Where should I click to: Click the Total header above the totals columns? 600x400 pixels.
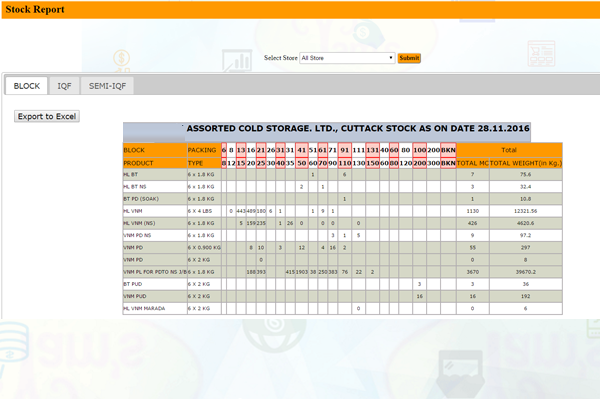point(509,150)
